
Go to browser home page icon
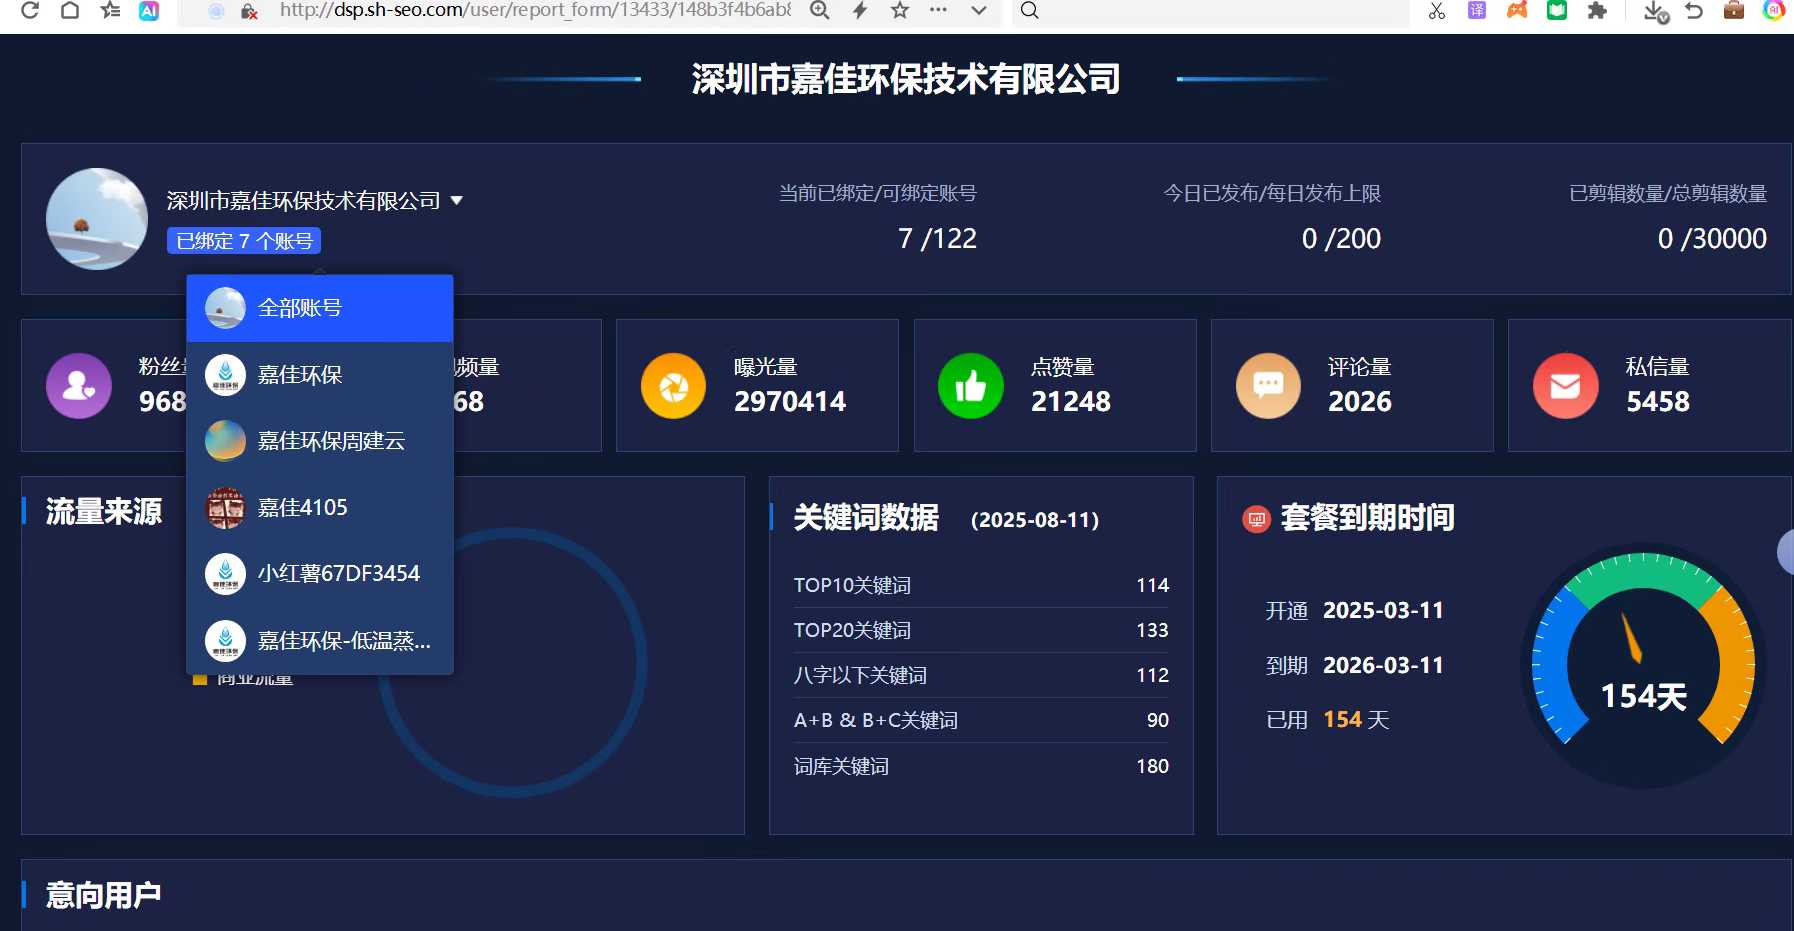click(70, 10)
